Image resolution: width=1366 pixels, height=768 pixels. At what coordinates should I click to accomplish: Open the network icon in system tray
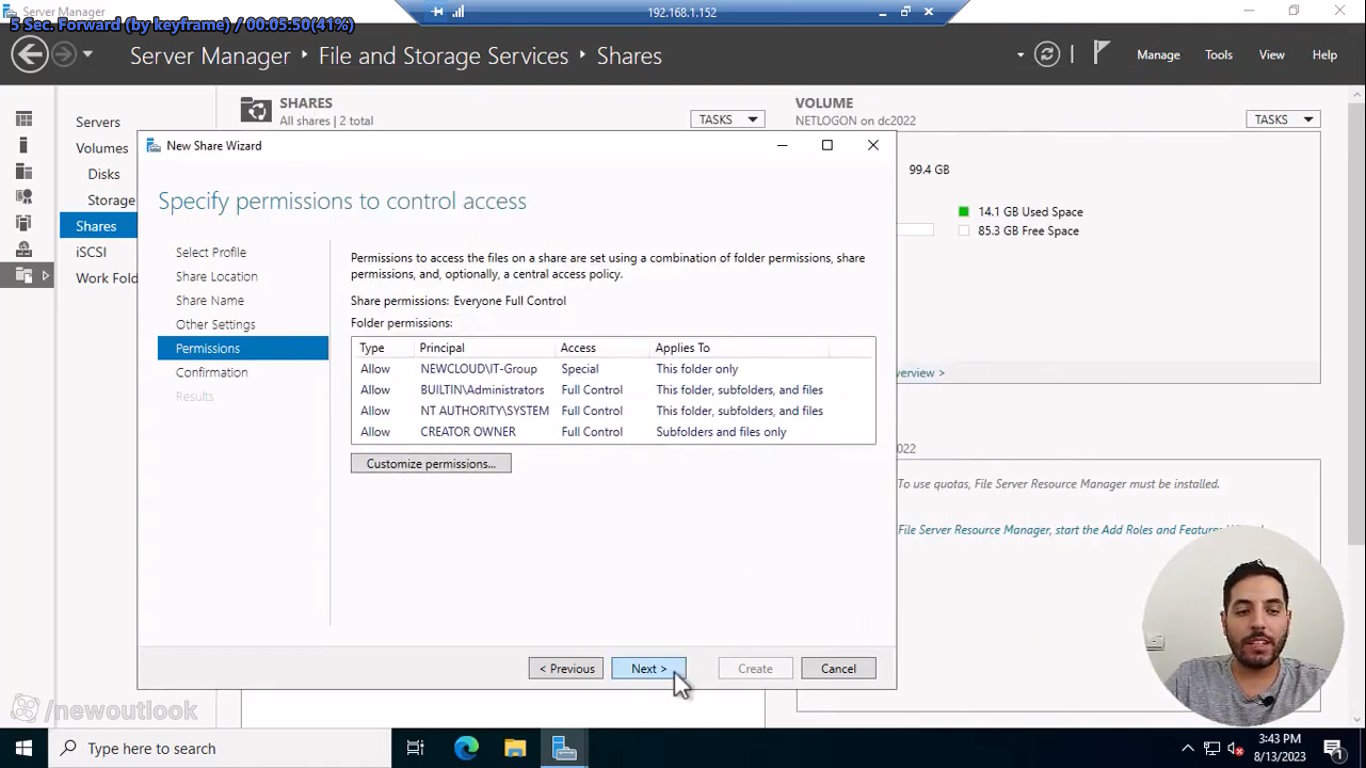coord(1212,748)
